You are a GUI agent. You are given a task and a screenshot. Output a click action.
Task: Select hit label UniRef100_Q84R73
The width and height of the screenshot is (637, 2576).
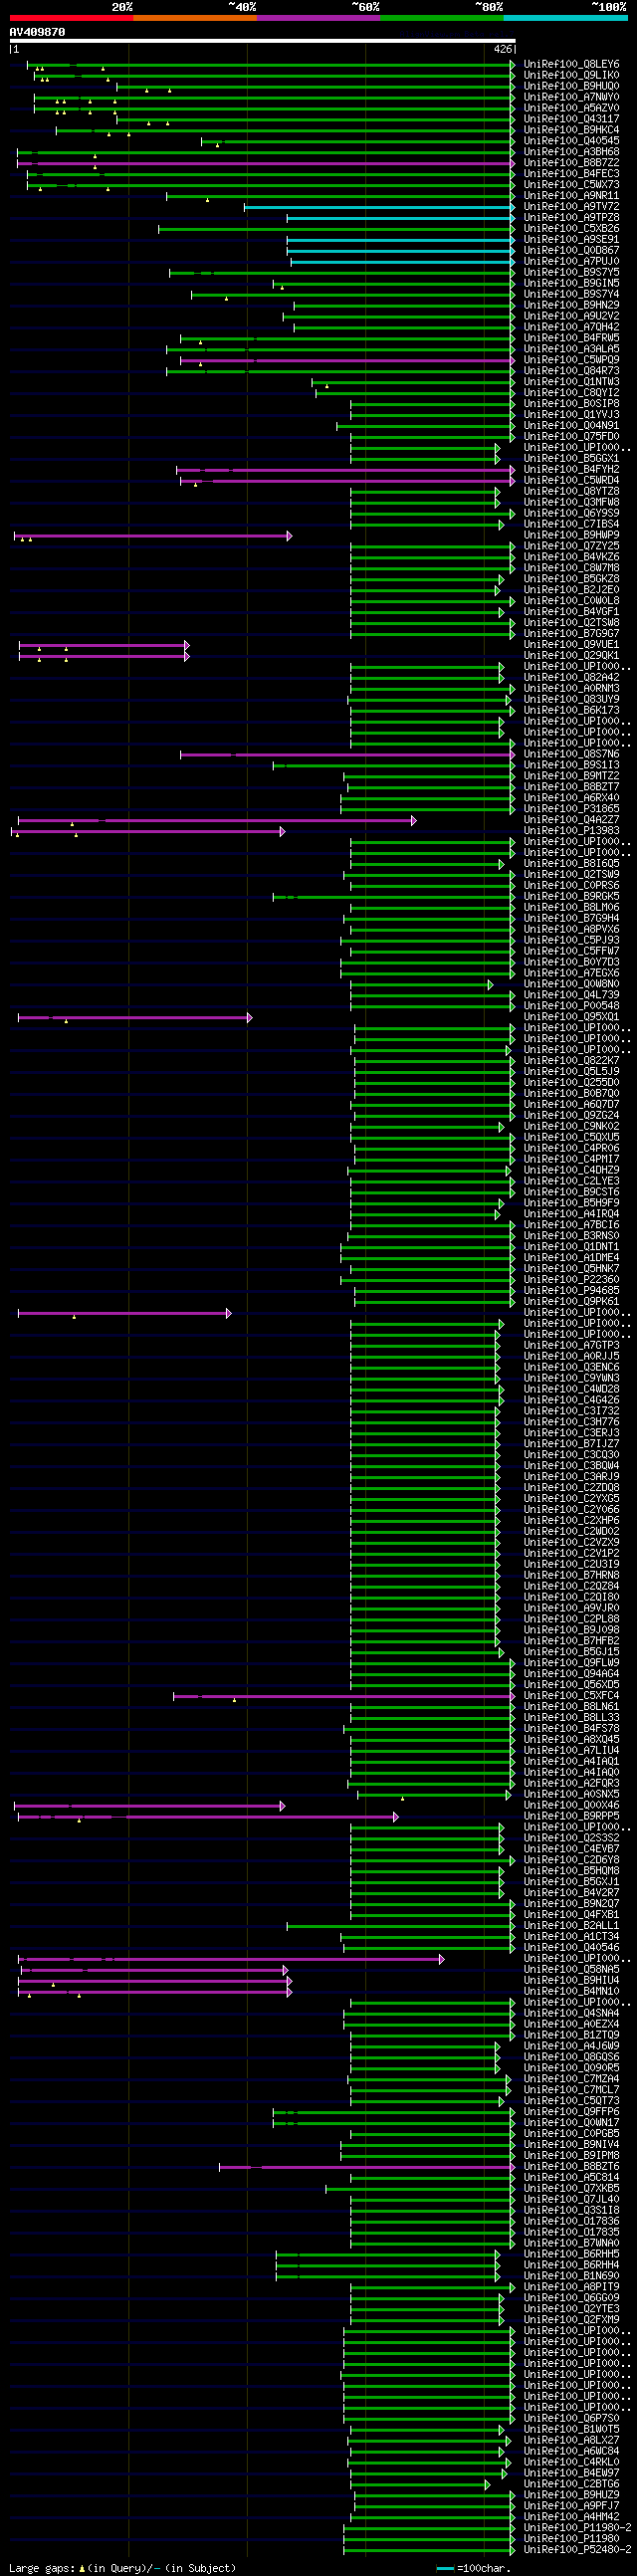[x=571, y=371]
